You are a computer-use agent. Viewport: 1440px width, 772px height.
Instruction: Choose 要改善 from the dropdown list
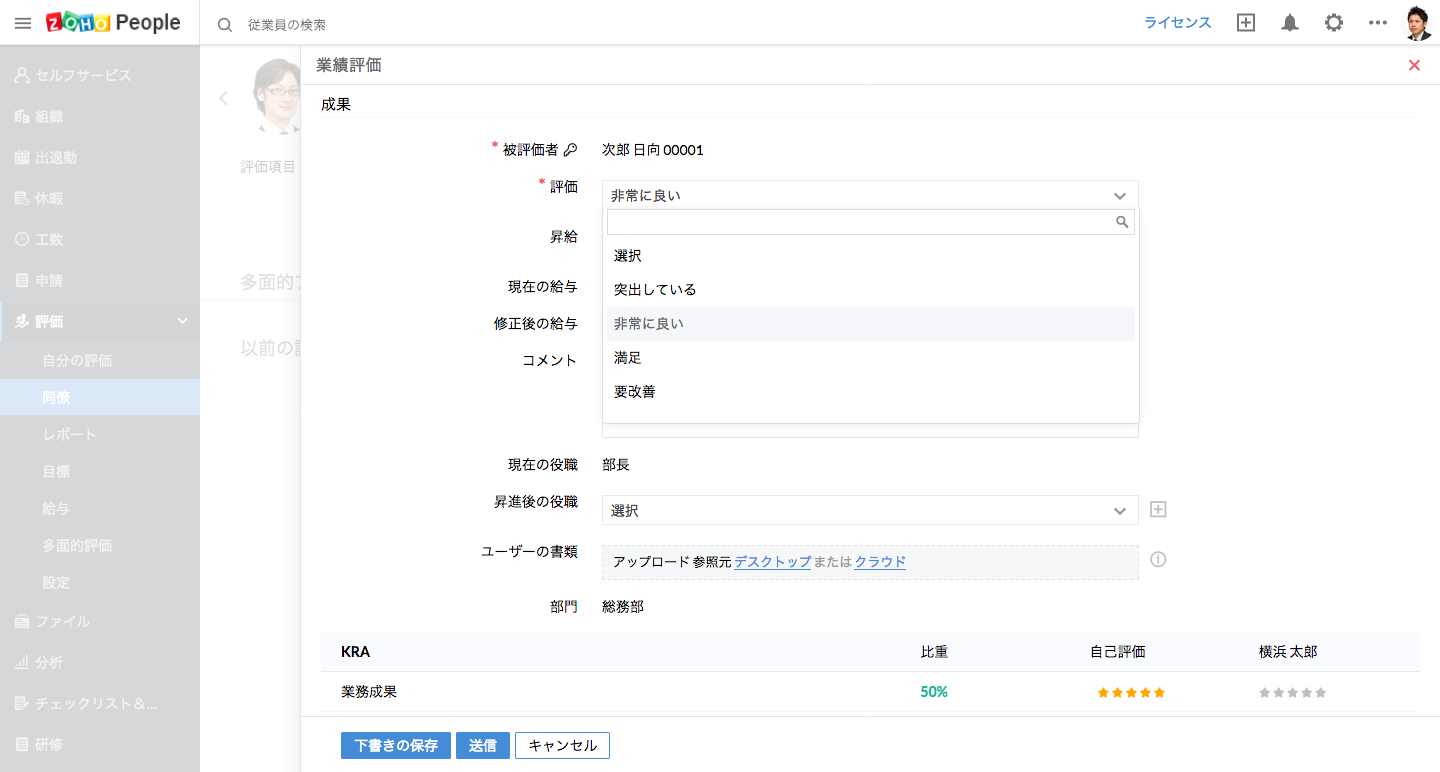(x=635, y=392)
